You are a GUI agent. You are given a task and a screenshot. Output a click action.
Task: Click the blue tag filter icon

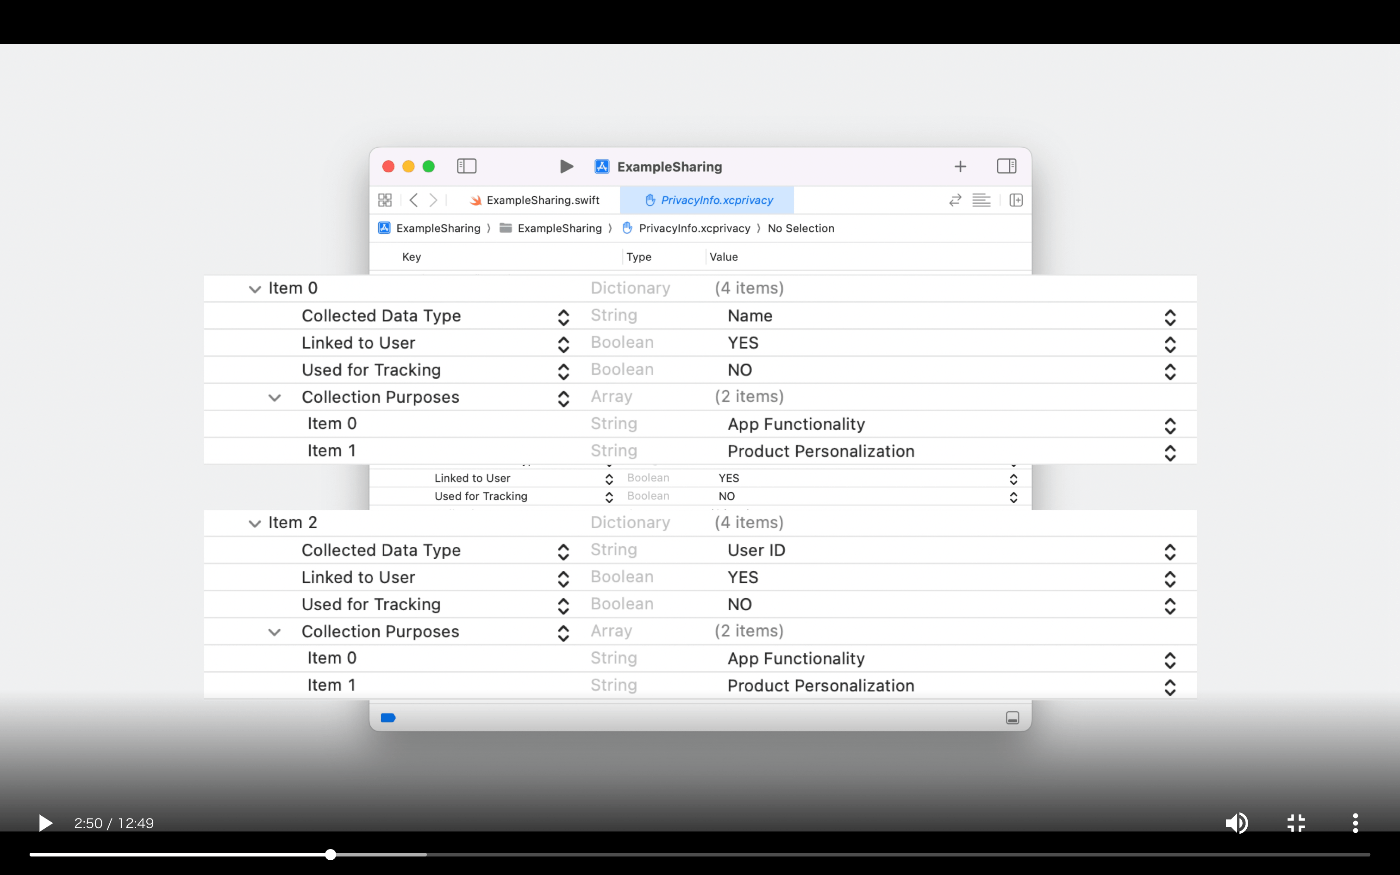pos(389,717)
